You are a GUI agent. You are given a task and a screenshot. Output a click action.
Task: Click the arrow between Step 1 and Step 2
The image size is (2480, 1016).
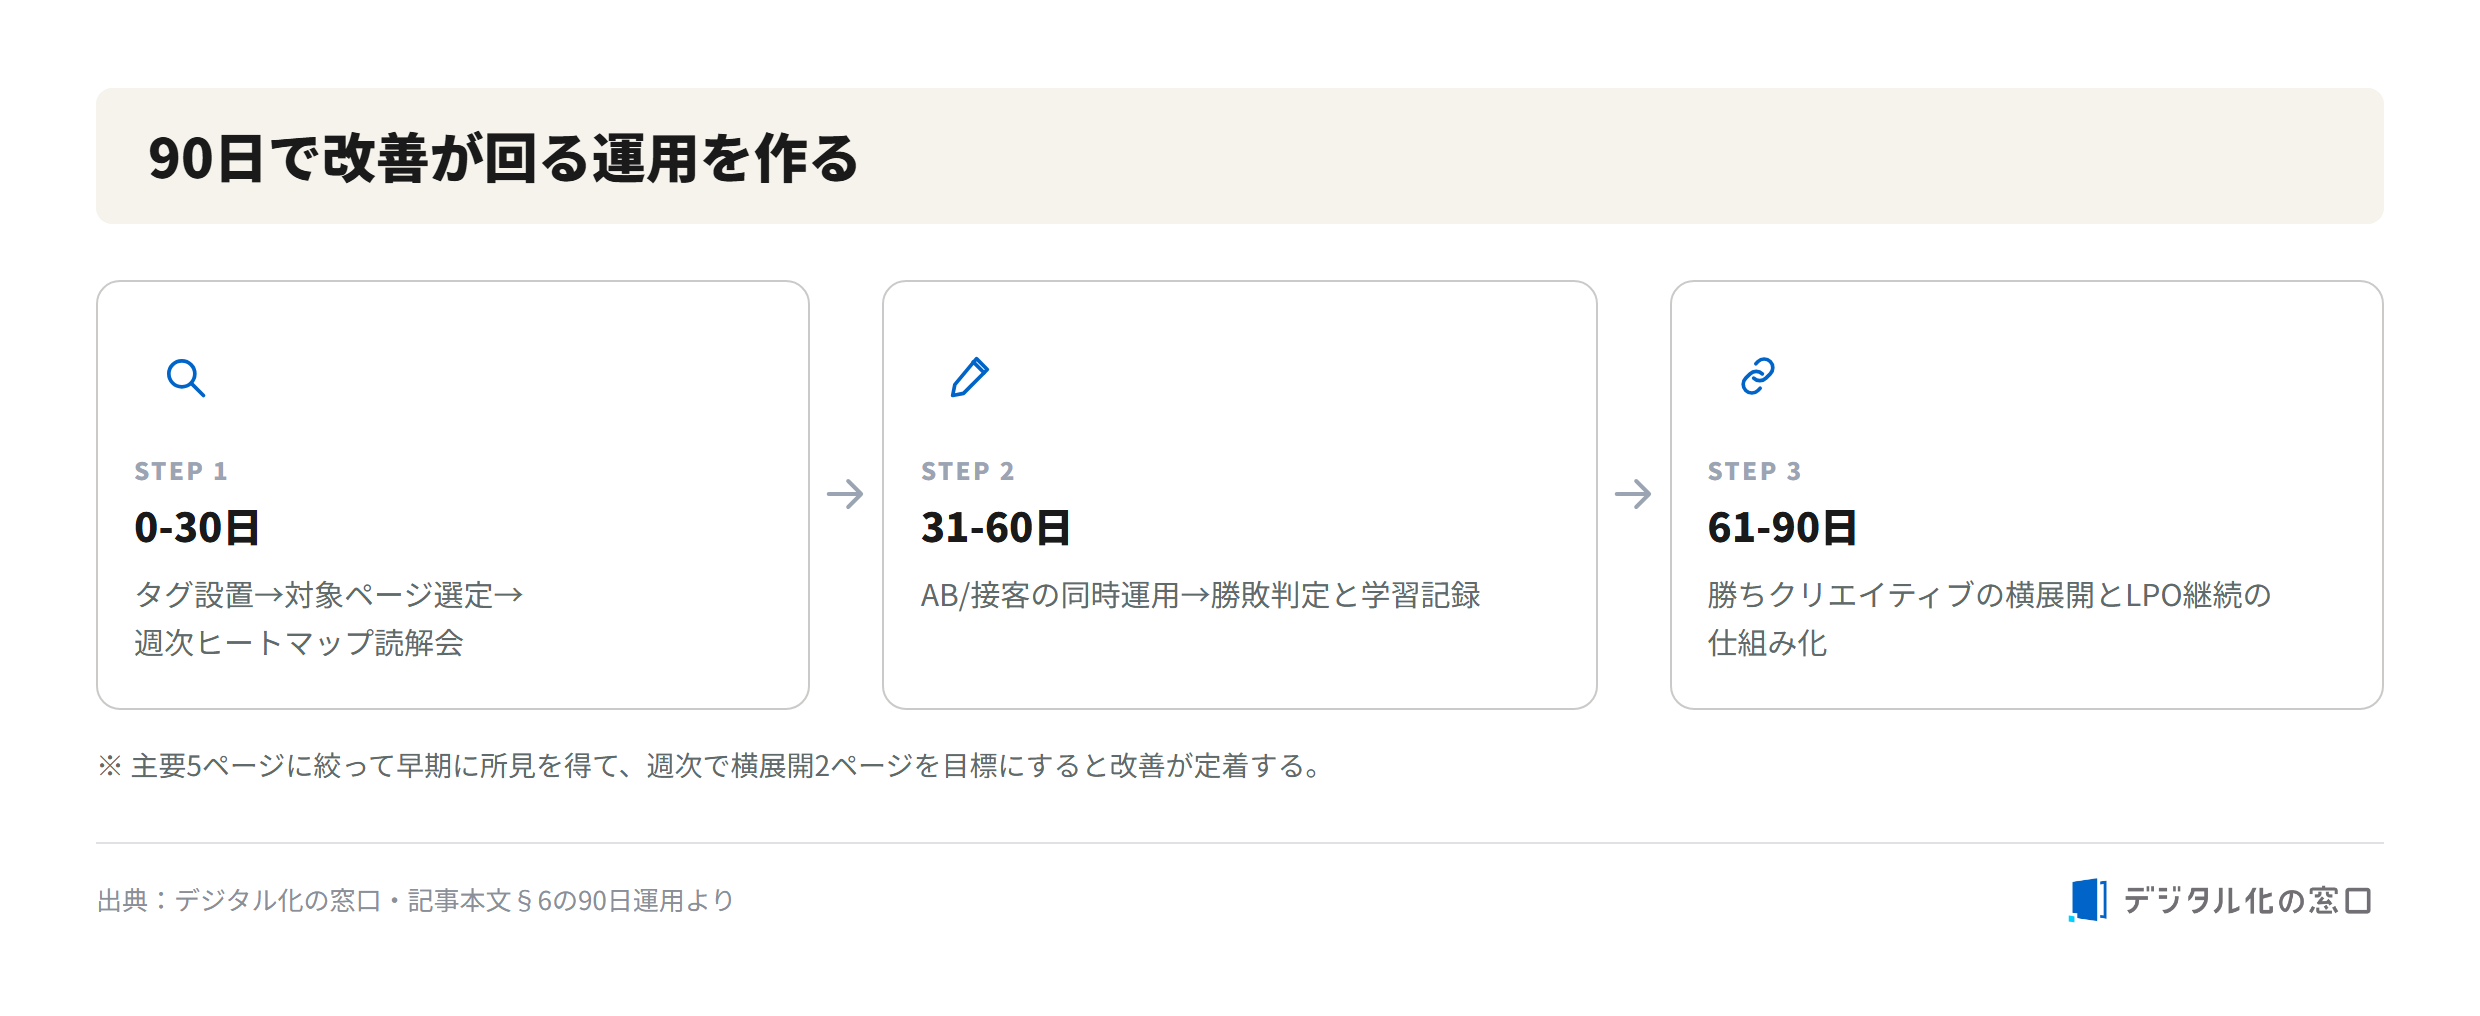pos(845,494)
